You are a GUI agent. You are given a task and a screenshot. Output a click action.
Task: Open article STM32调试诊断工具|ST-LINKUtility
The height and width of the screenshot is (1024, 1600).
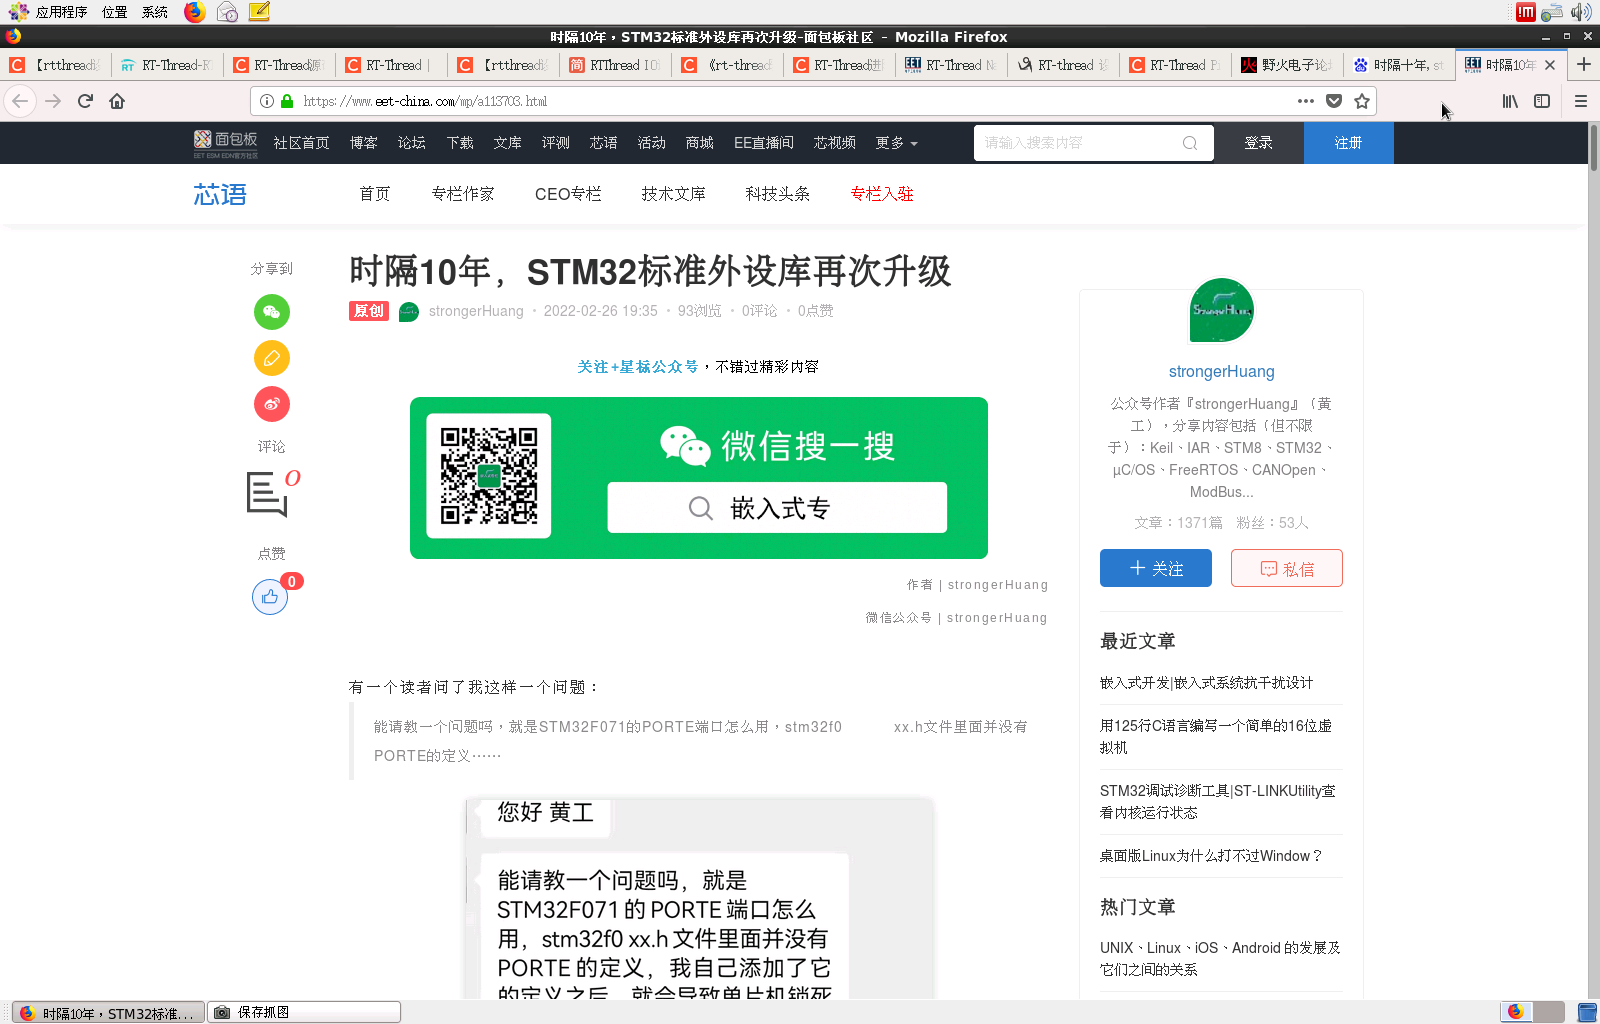tap(1218, 801)
